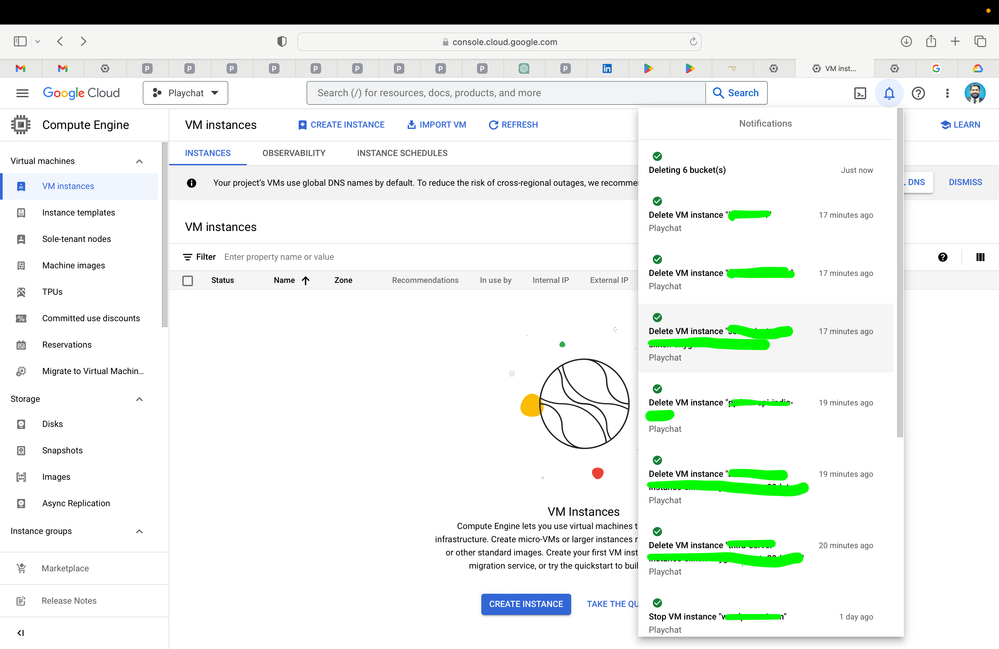999x649 pixels.
Task: Open Committed use discounts page
Action: click(79, 318)
